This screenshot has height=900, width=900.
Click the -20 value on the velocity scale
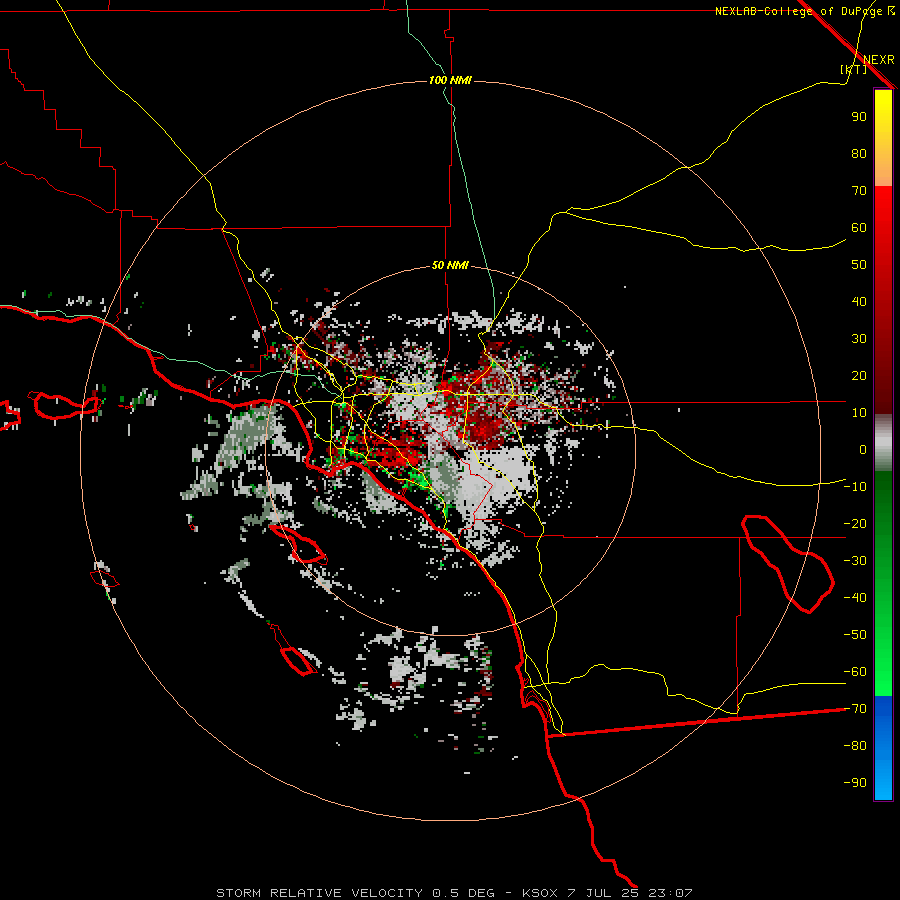855,523
